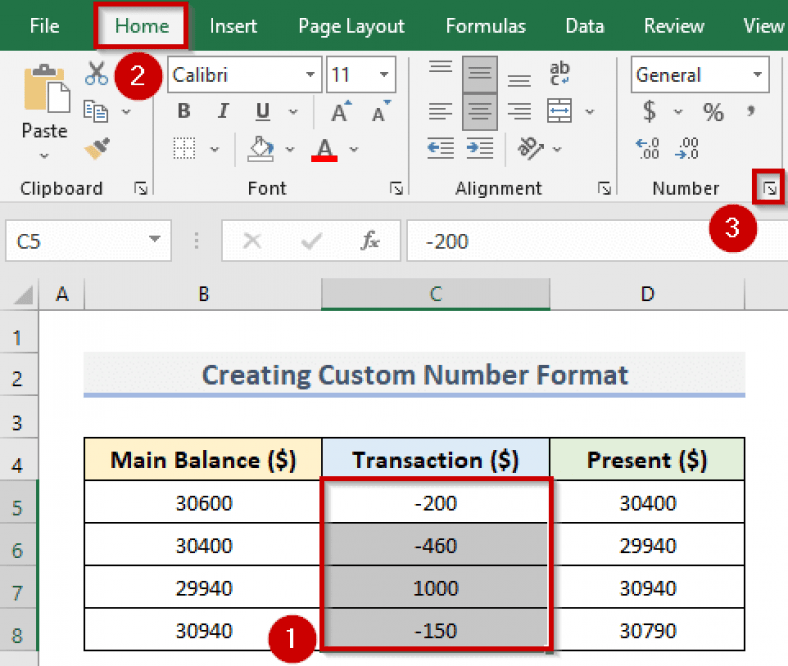The width and height of the screenshot is (788, 666).
Task: Align text left
Action: coord(440,111)
